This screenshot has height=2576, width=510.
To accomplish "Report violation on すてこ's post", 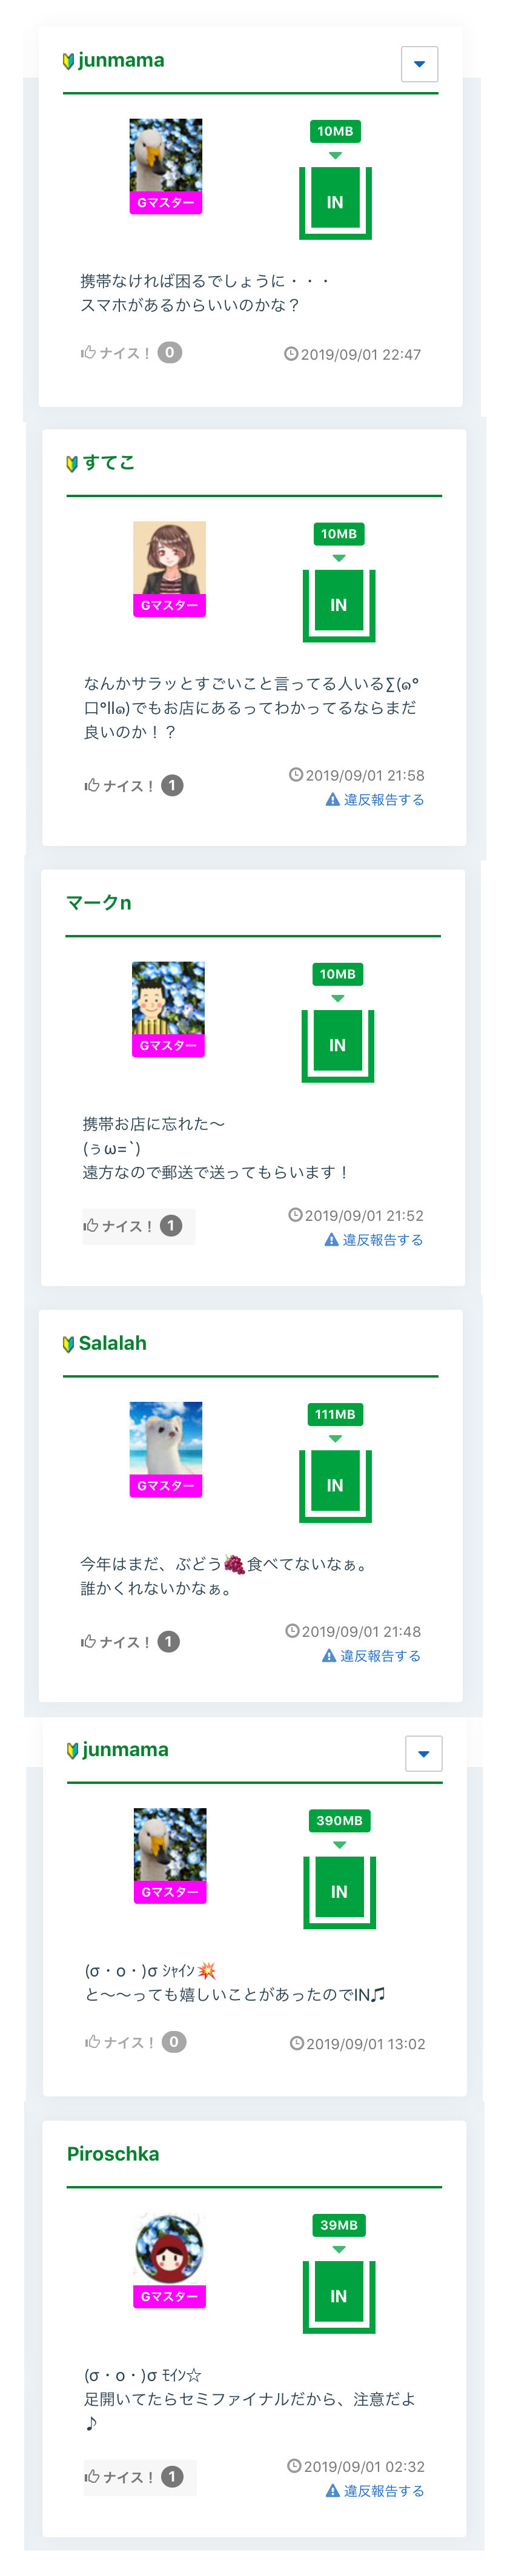I will [375, 800].
